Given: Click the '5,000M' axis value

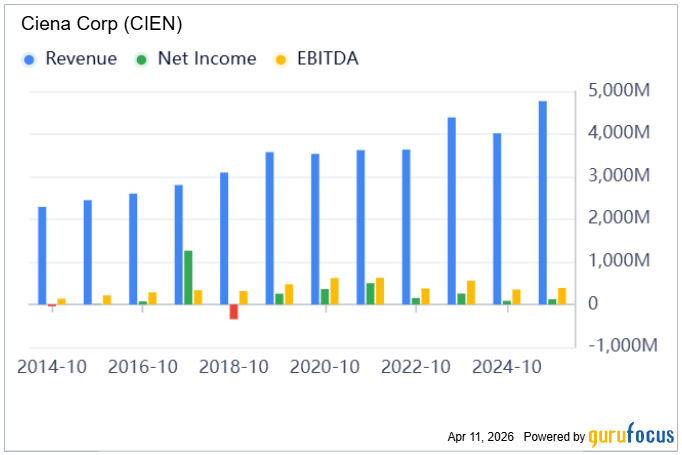Looking at the screenshot, I should click(619, 90).
